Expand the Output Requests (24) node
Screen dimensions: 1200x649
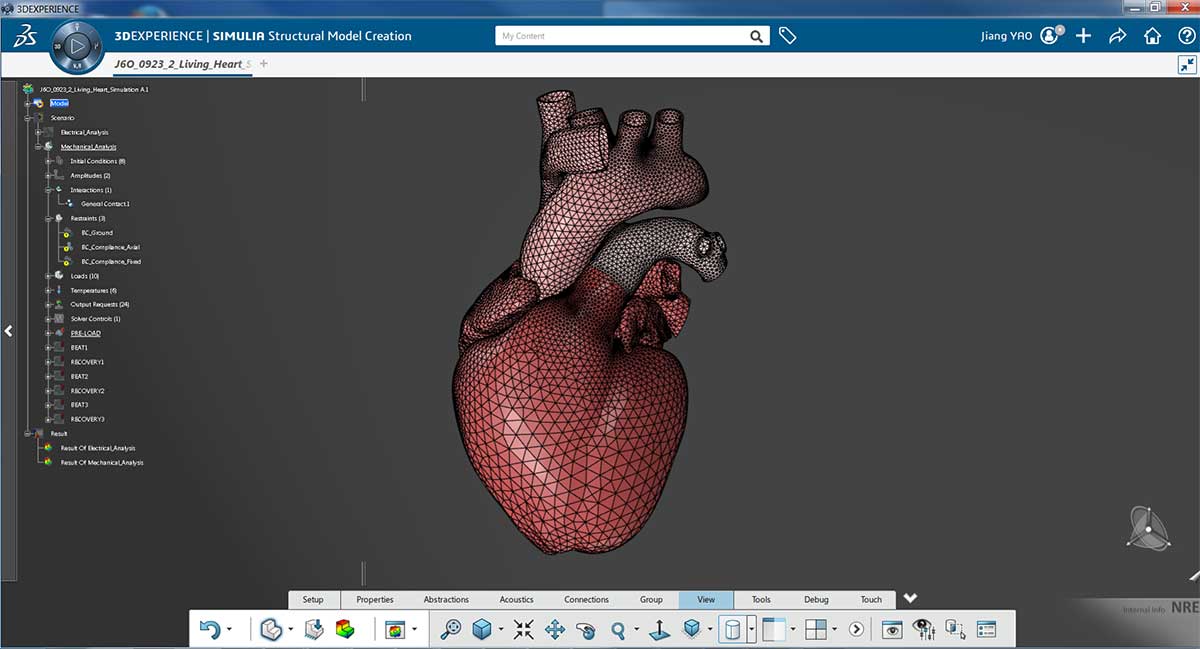48,304
